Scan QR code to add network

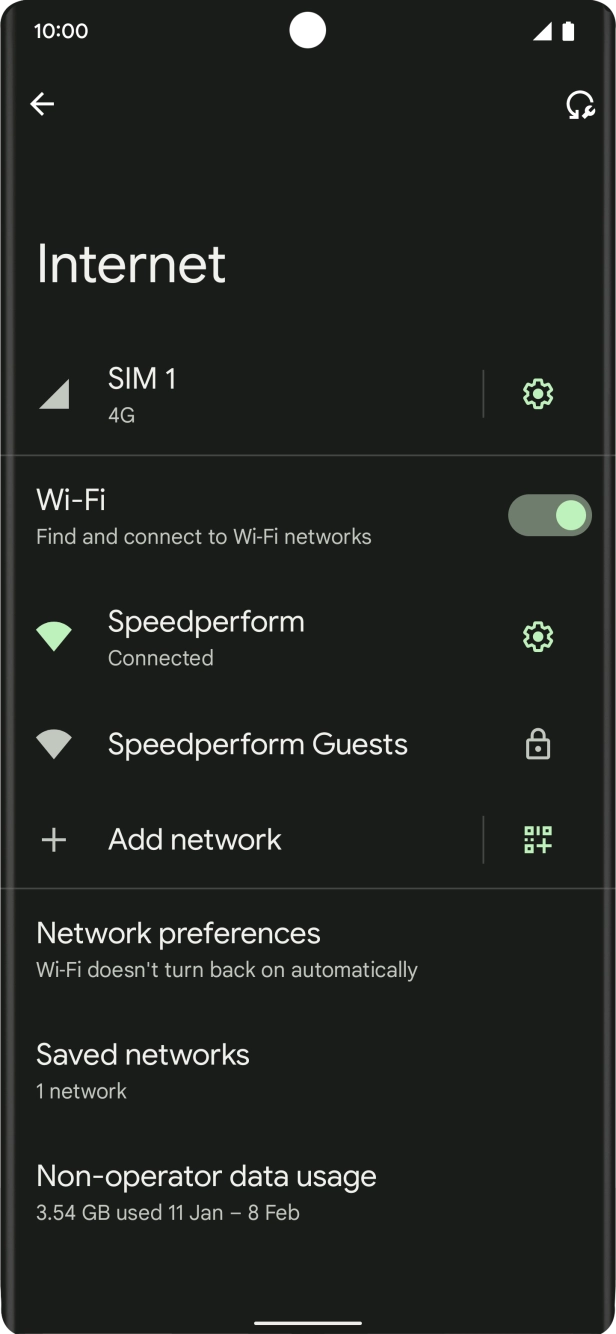538,840
